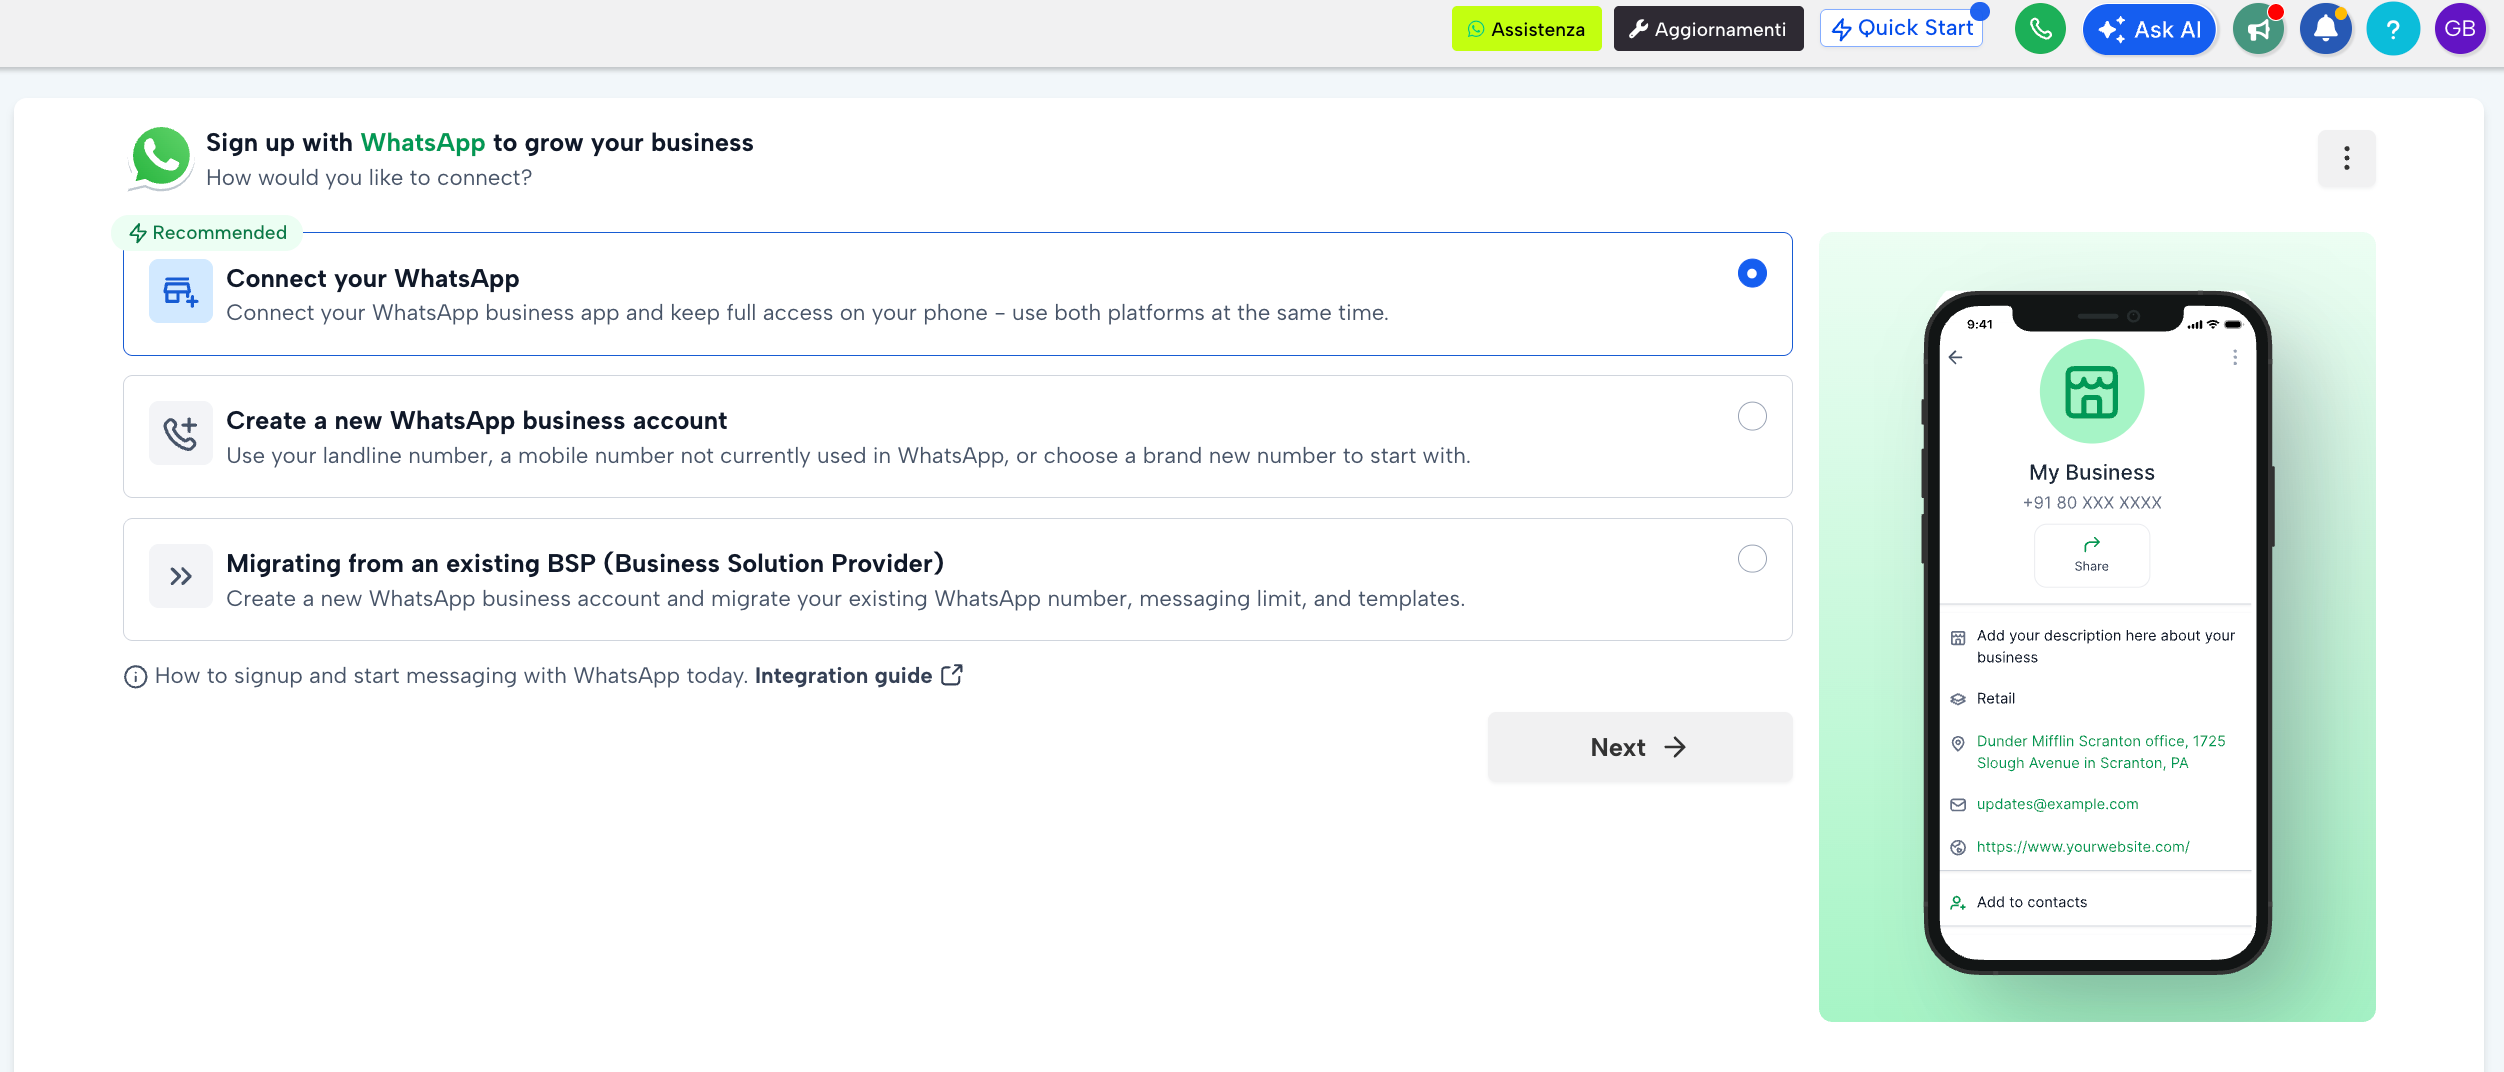
Task: Click the new business account phone icon
Action: [x=180, y=433]
